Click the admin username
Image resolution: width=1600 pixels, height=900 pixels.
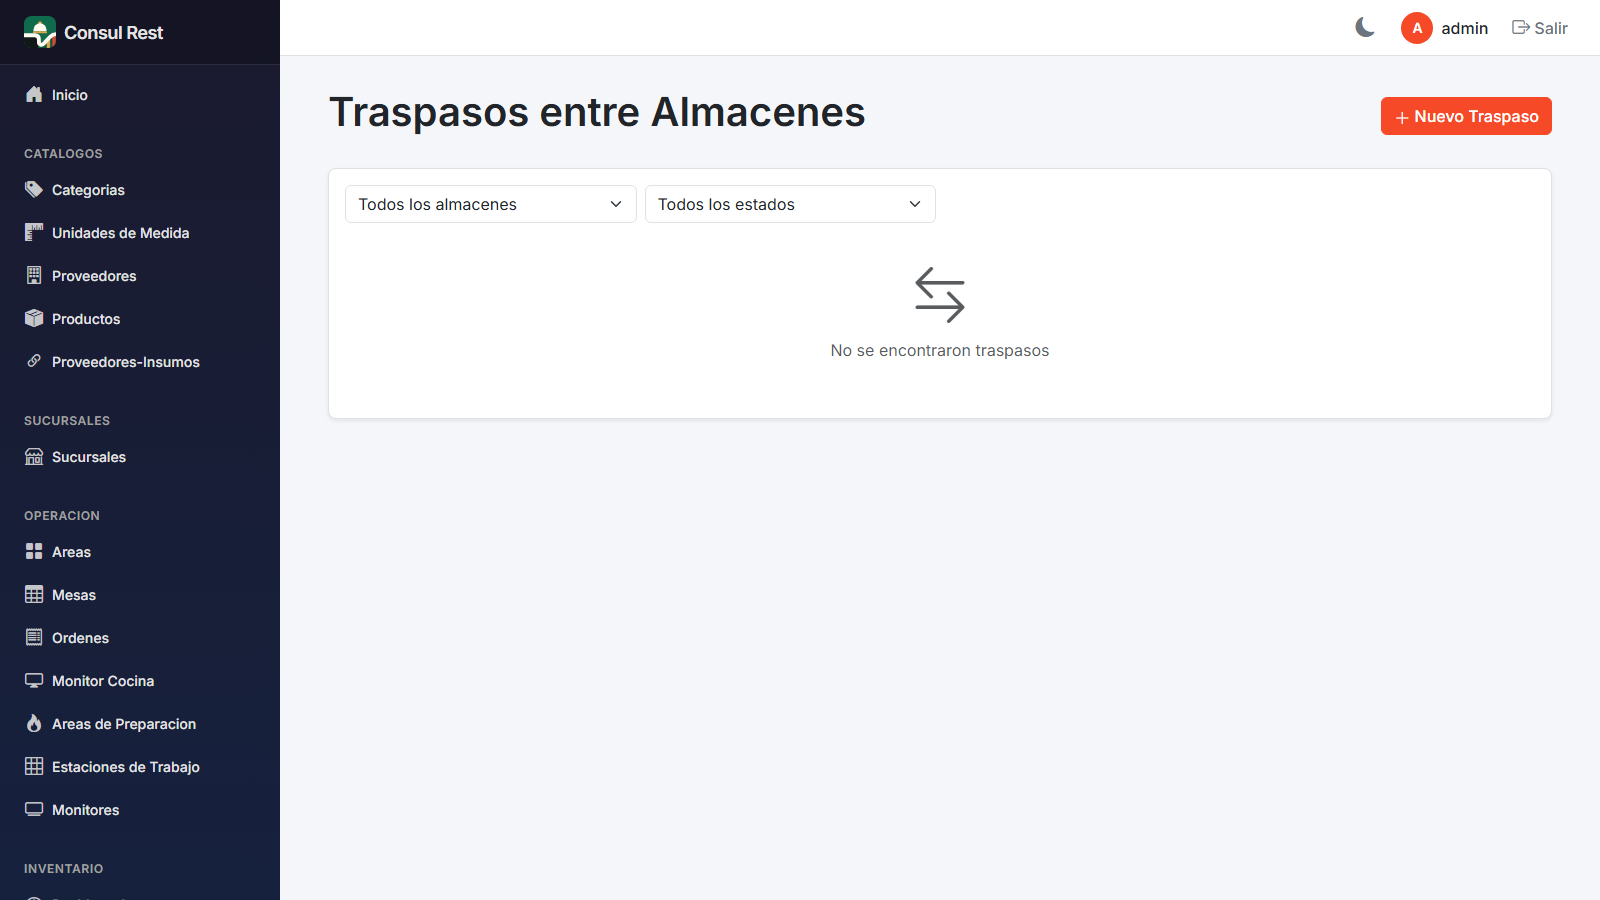1465,28
